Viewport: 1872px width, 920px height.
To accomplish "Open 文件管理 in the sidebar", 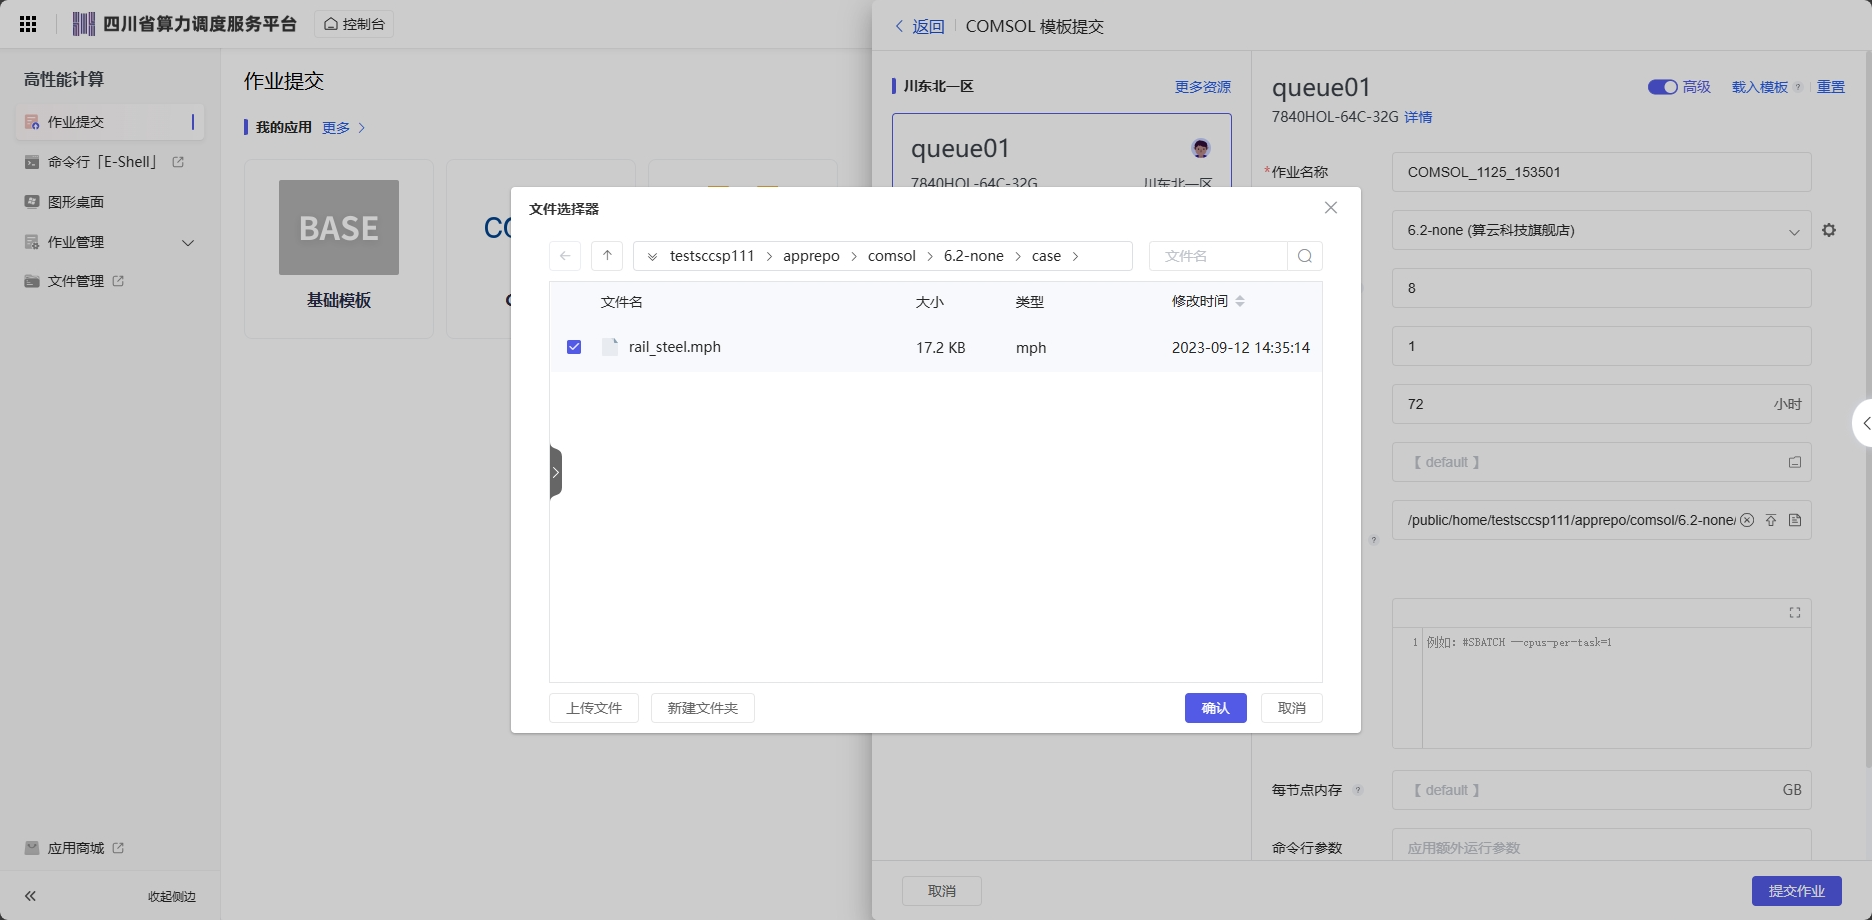I will coord(76,281).
